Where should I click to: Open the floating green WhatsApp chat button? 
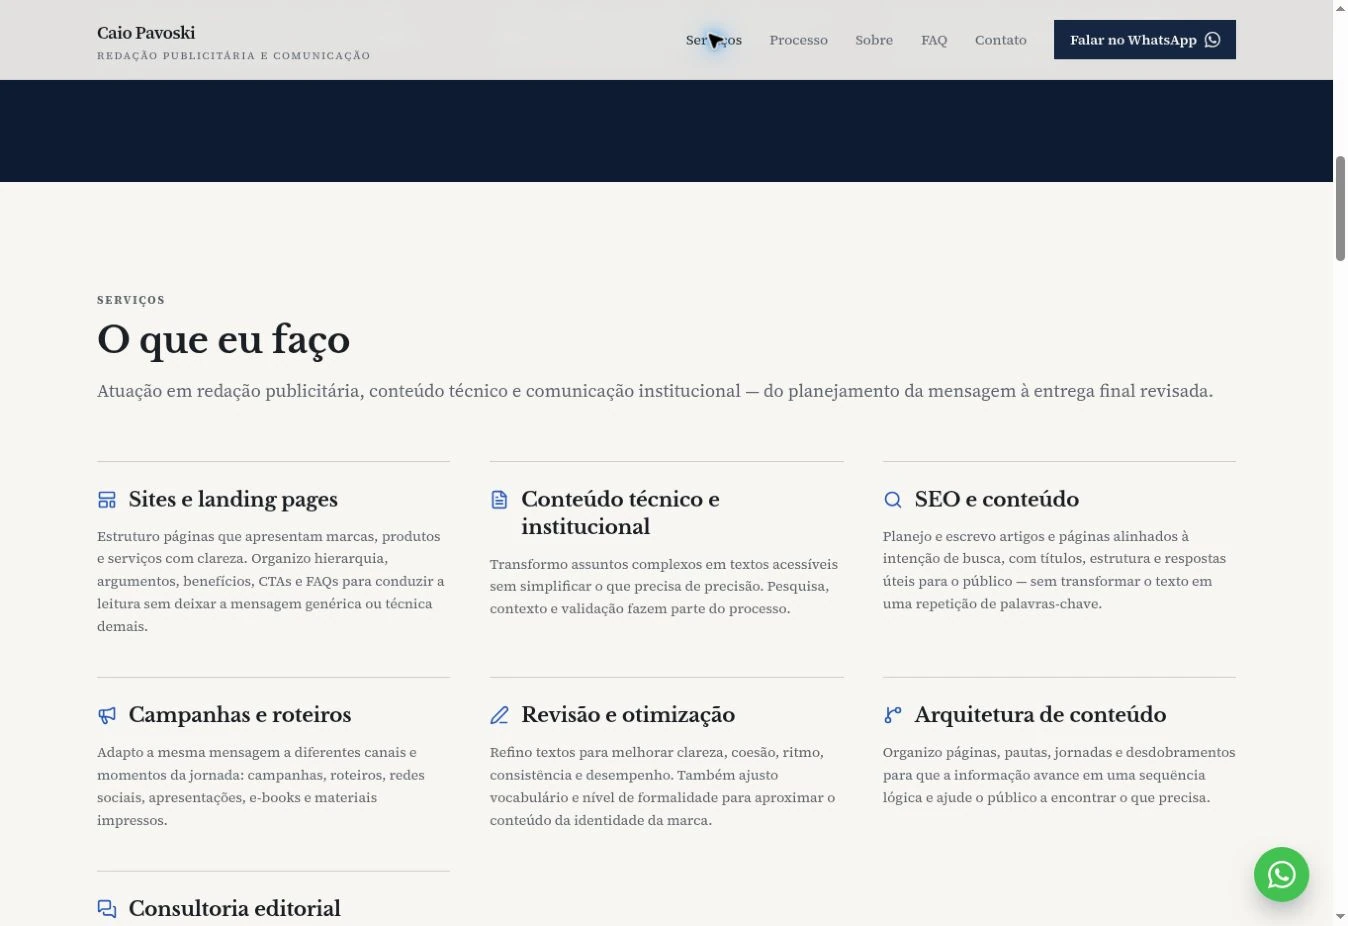point(1281,875)
